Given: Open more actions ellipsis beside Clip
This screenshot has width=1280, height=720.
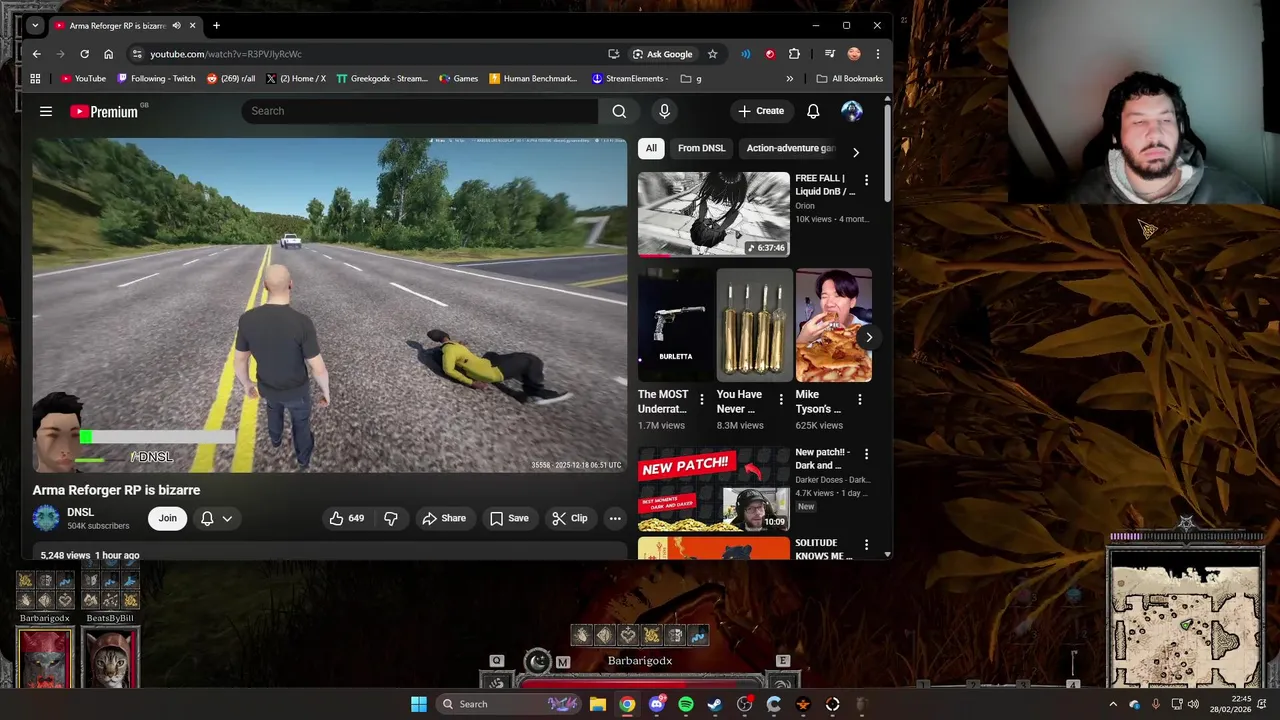Looking at the screenshot, I should tap(615, 518).
